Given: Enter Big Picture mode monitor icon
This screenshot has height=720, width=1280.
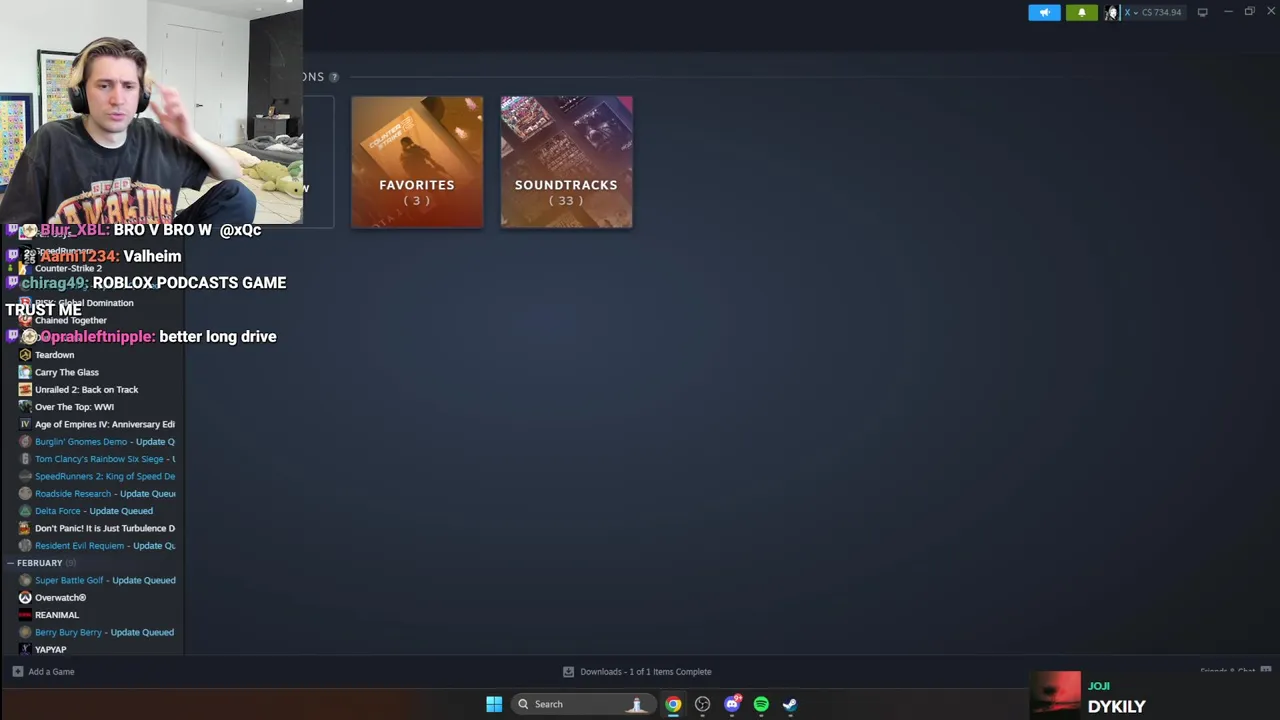Looking at the screenshot, I should (1202, 12).
